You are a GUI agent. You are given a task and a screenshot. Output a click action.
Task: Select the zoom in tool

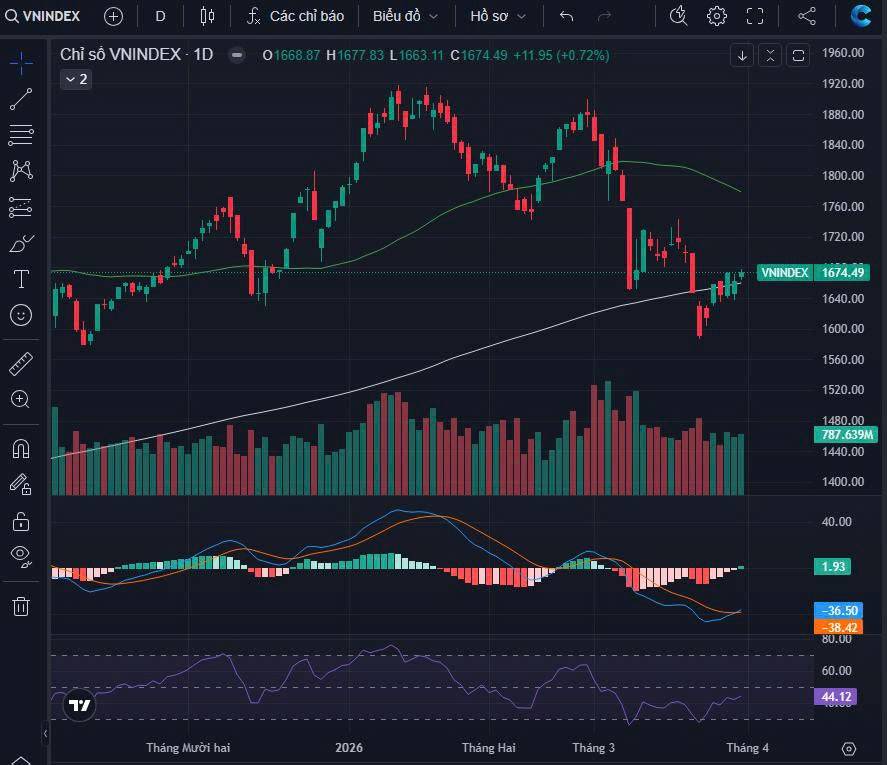[21, 399]
